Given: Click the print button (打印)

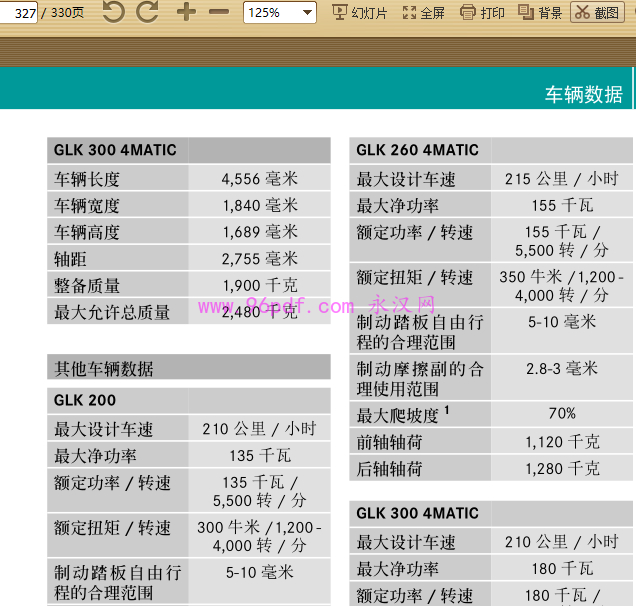Looking at the screenshot, I should (x=482, y=13).
